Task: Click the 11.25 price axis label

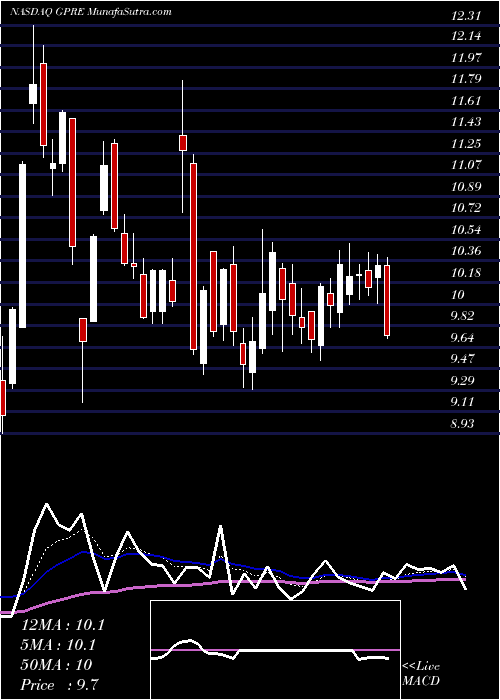Action: (x=466, y=144)
